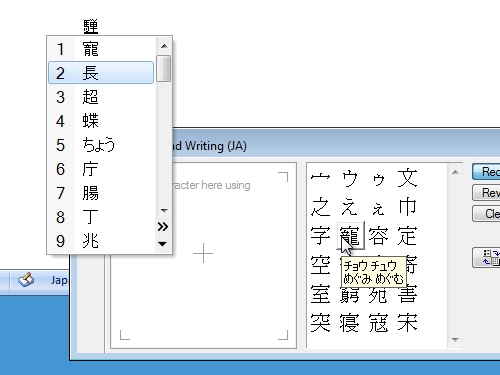Image resolution: width=500 pixels, height=375 pixels.
Task: Insert small hiragana ぇ from results
Action: click(379, 209)
